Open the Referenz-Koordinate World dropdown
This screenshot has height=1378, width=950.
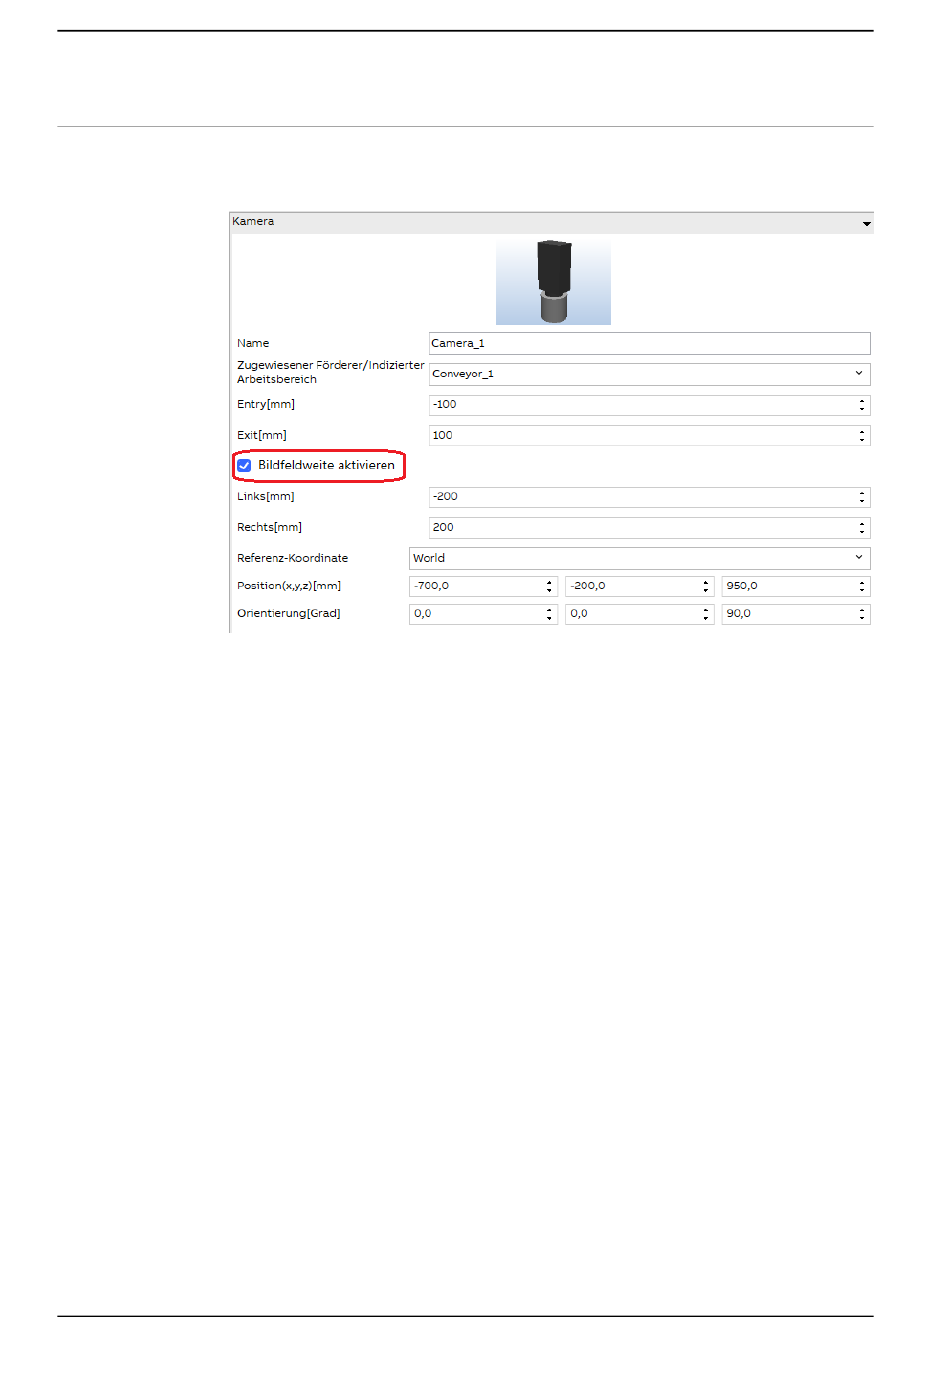(x=640, y=558)
